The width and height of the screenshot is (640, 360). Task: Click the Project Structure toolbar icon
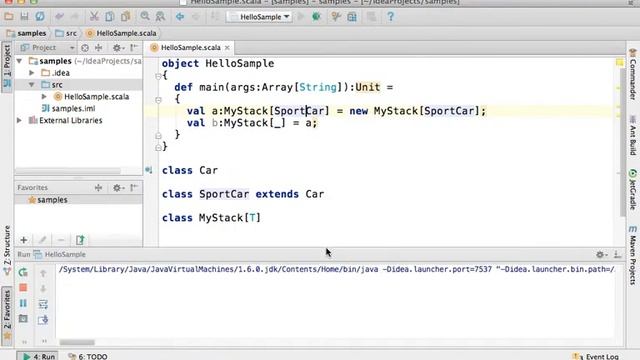click(x=352, y=17)
